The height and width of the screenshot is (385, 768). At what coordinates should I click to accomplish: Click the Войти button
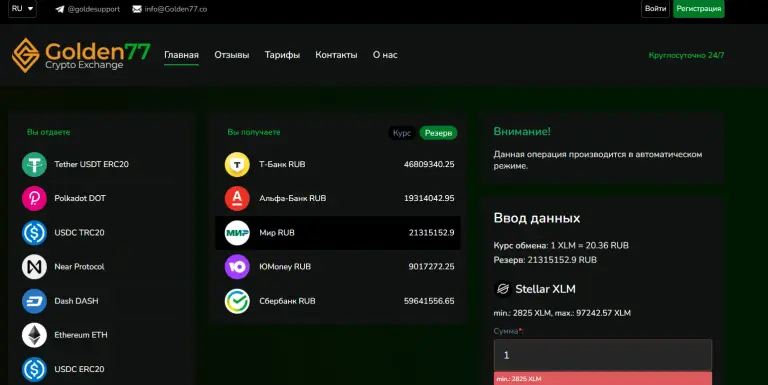(x=655, y=9)
